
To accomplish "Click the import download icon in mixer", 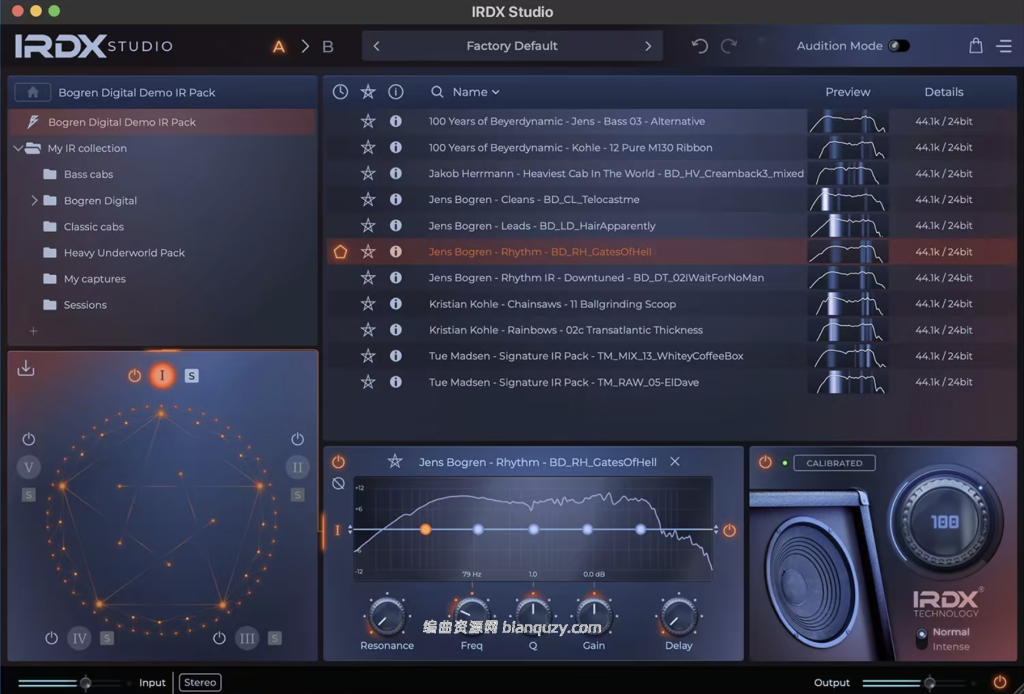I will click(25, 368).
